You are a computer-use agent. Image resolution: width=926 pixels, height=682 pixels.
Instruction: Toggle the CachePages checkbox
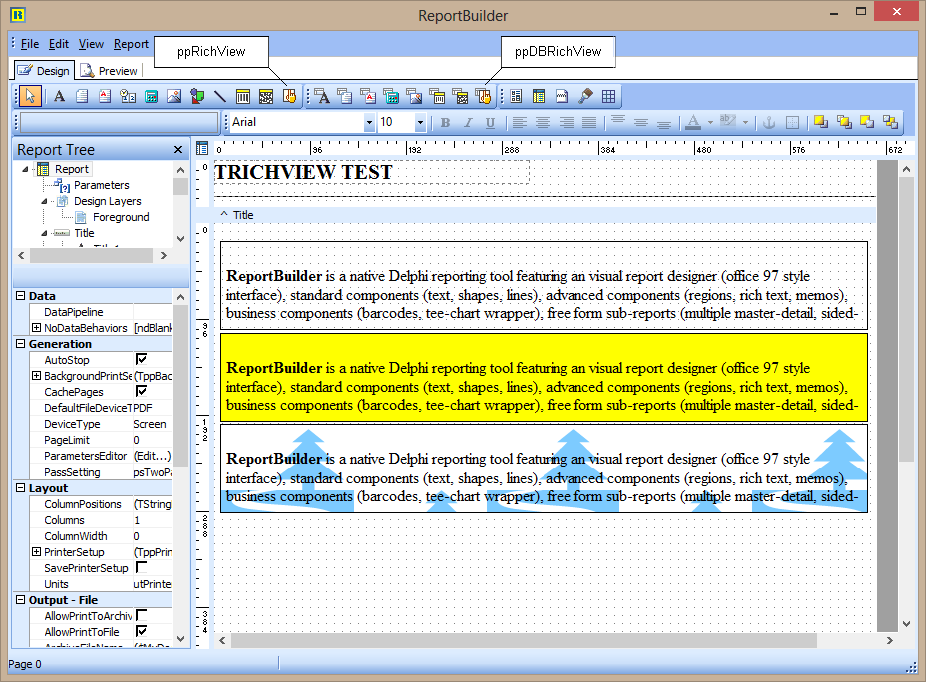click(x=141, y=392)
